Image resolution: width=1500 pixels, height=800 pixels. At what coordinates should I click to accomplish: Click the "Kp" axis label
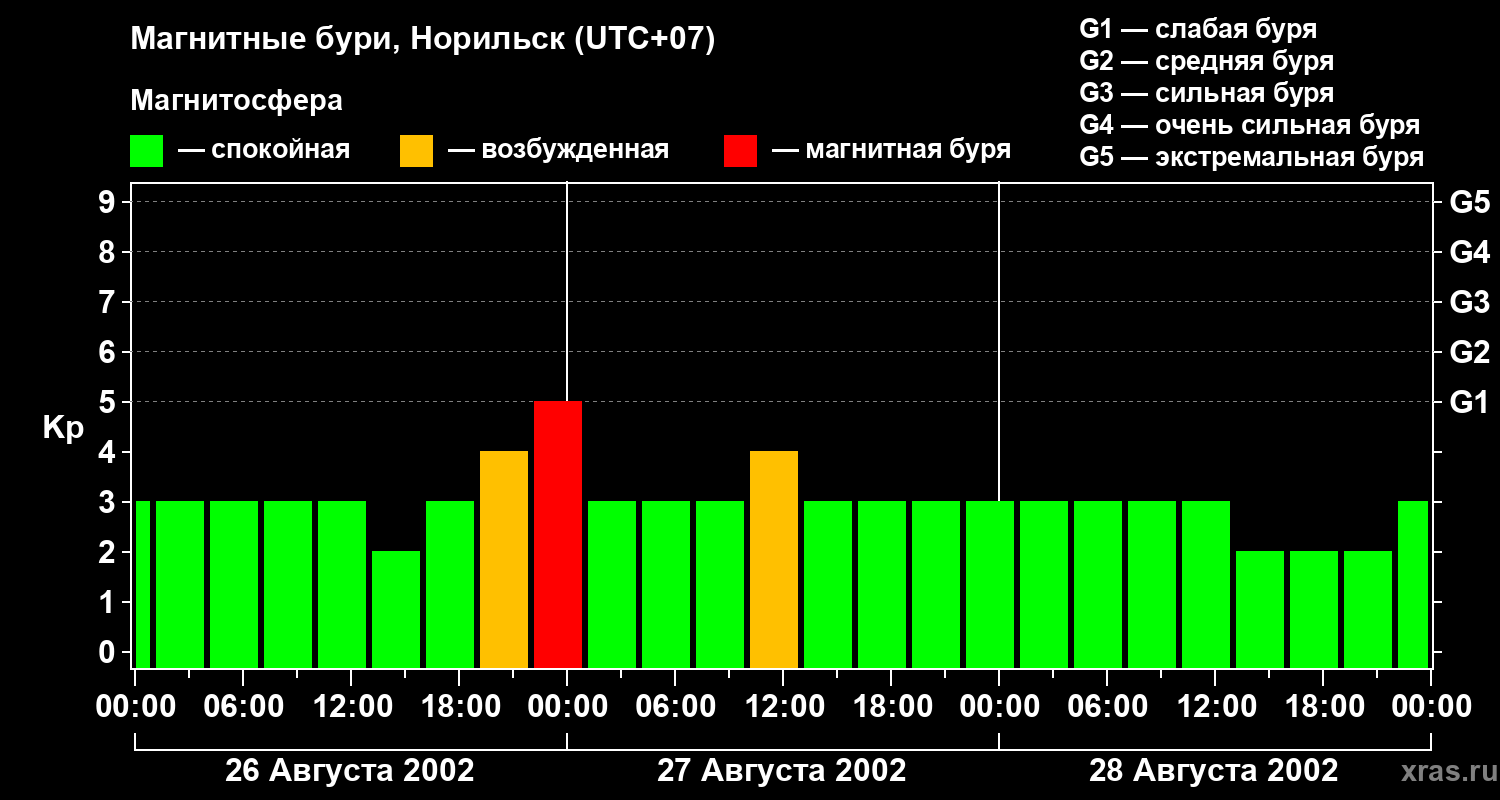click(63, 429)
